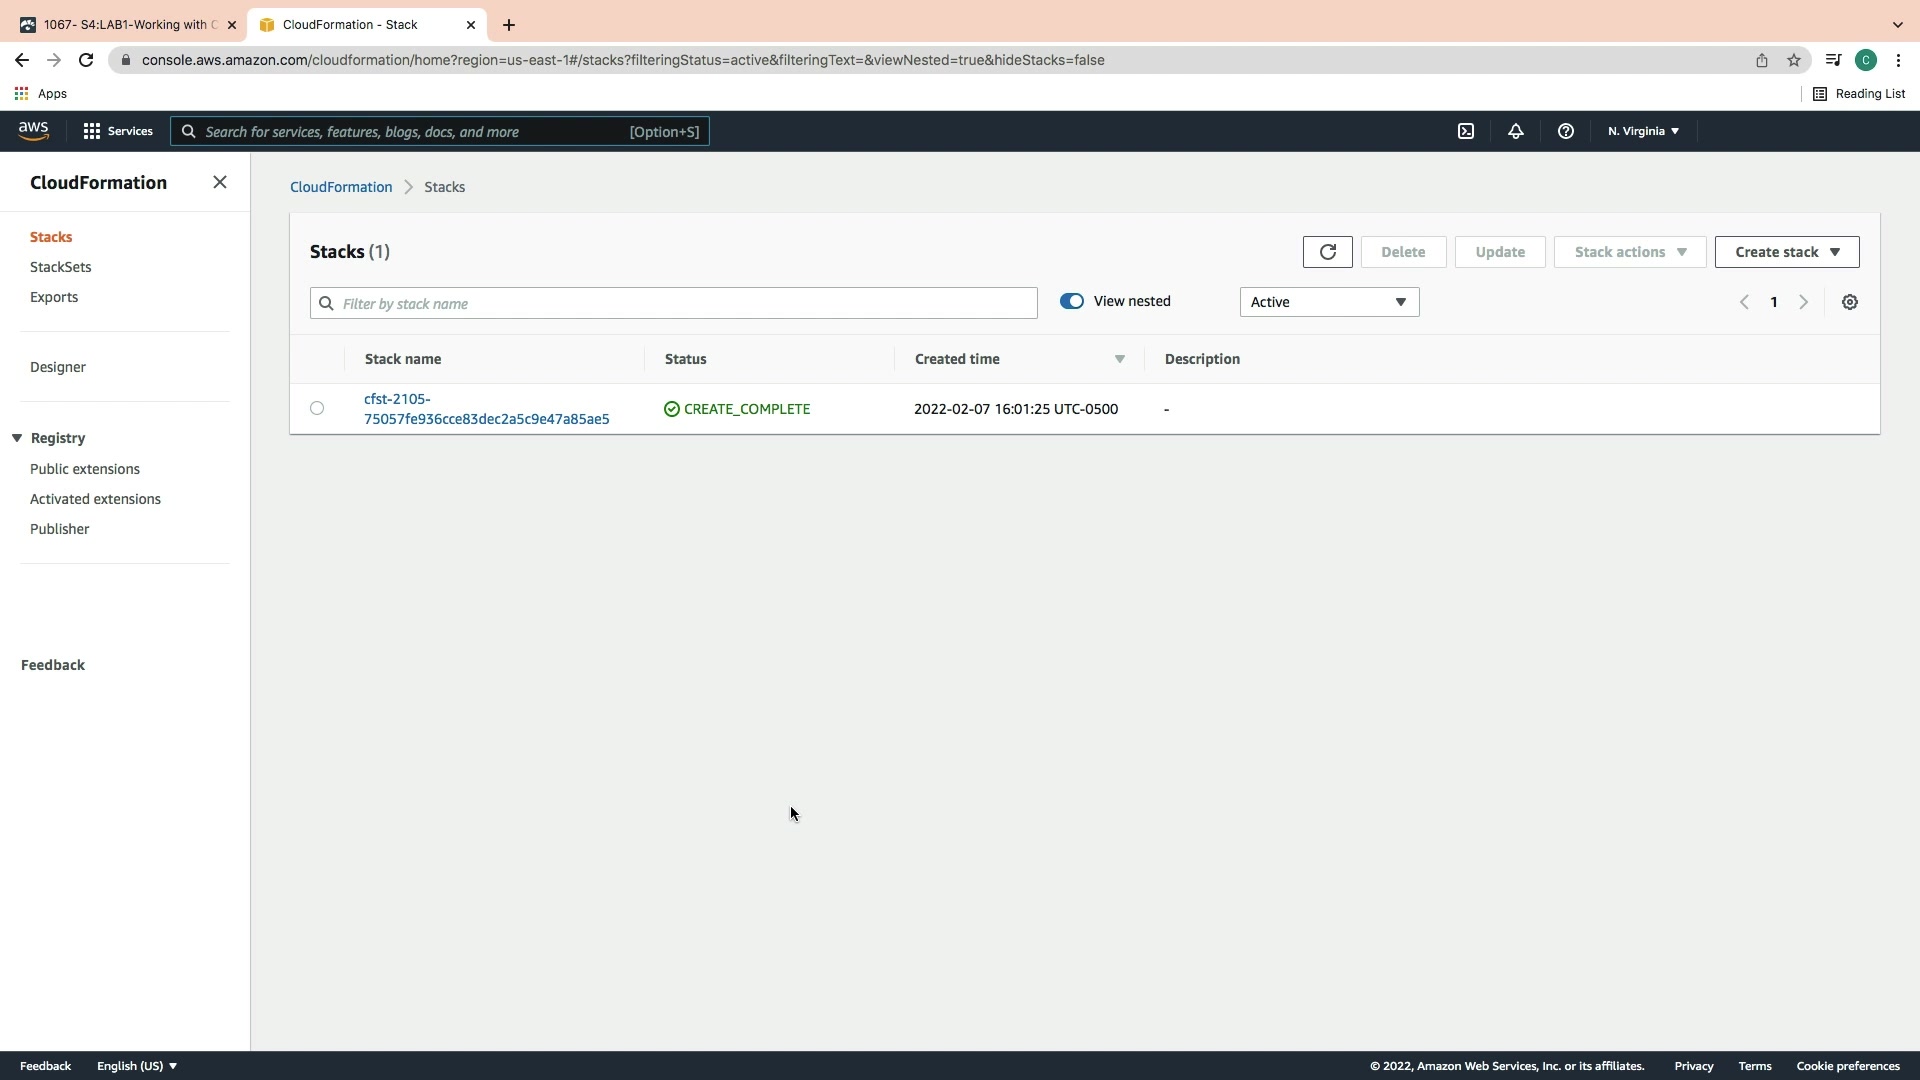Viewport: 1920px width, 1080px height.
Task: Open the help question mark icon
Action: click(1565, 131)
